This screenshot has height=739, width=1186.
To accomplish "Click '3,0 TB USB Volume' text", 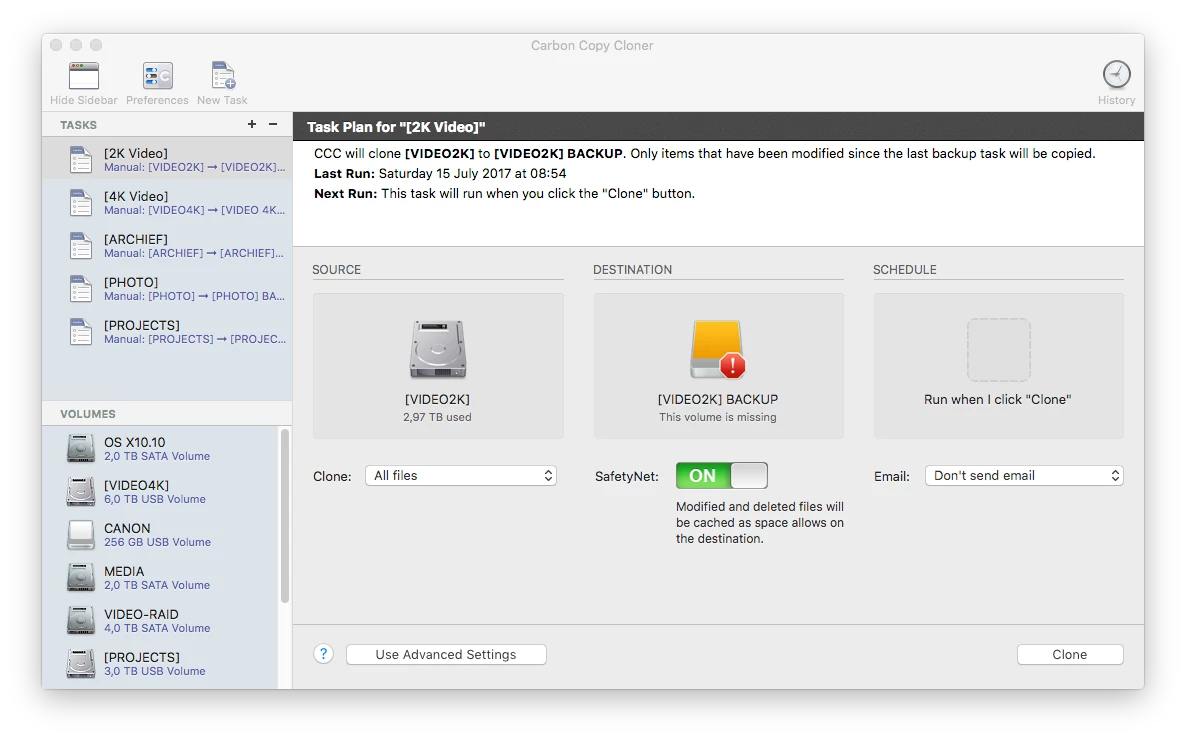I will click(x=155, y=672).
